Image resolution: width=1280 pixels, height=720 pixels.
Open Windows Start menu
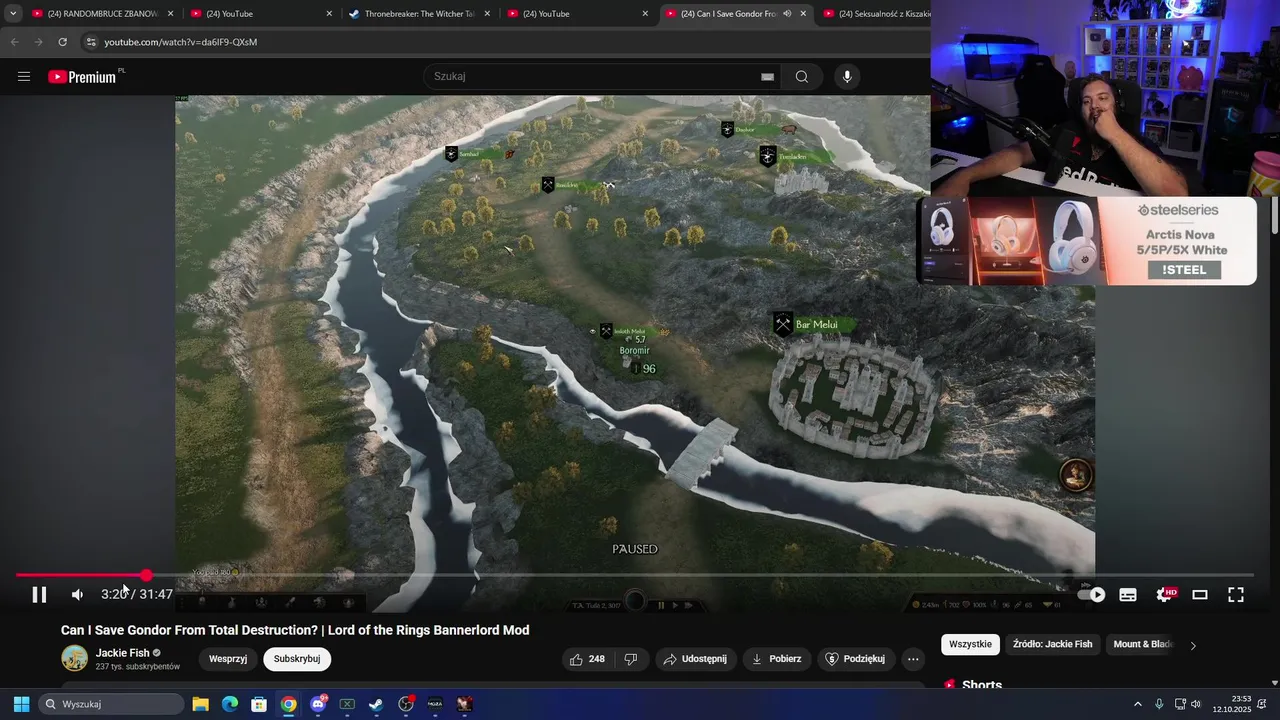point(21,704)
